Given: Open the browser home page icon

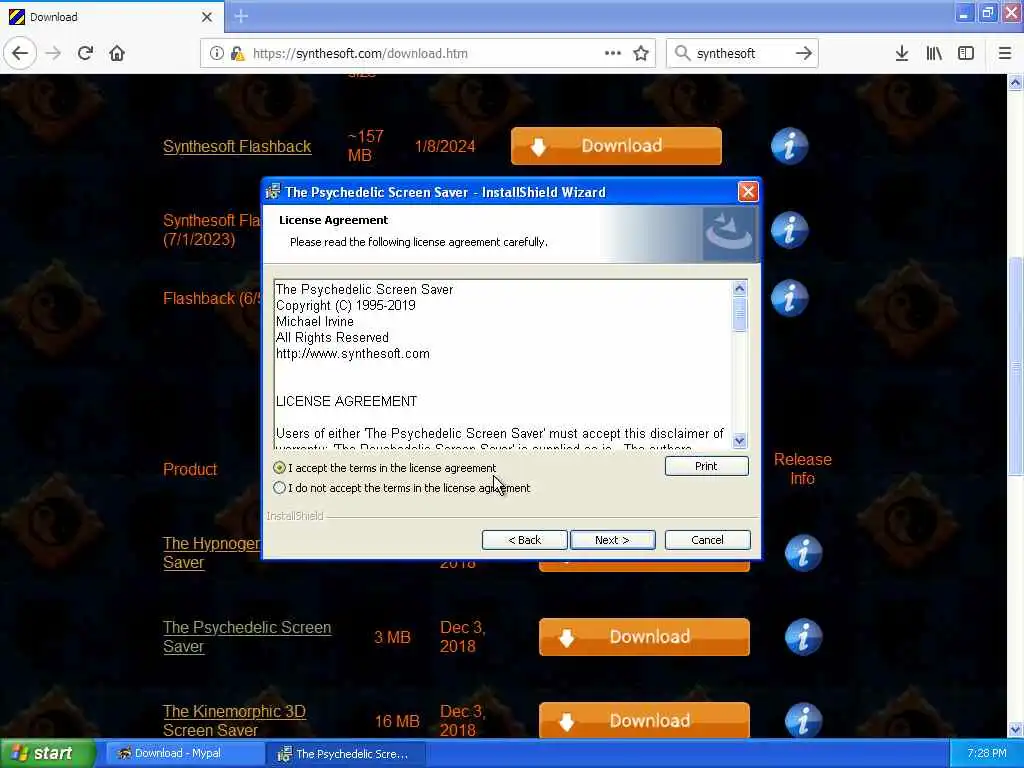Looking at the screenshot, I should point(117,54).
